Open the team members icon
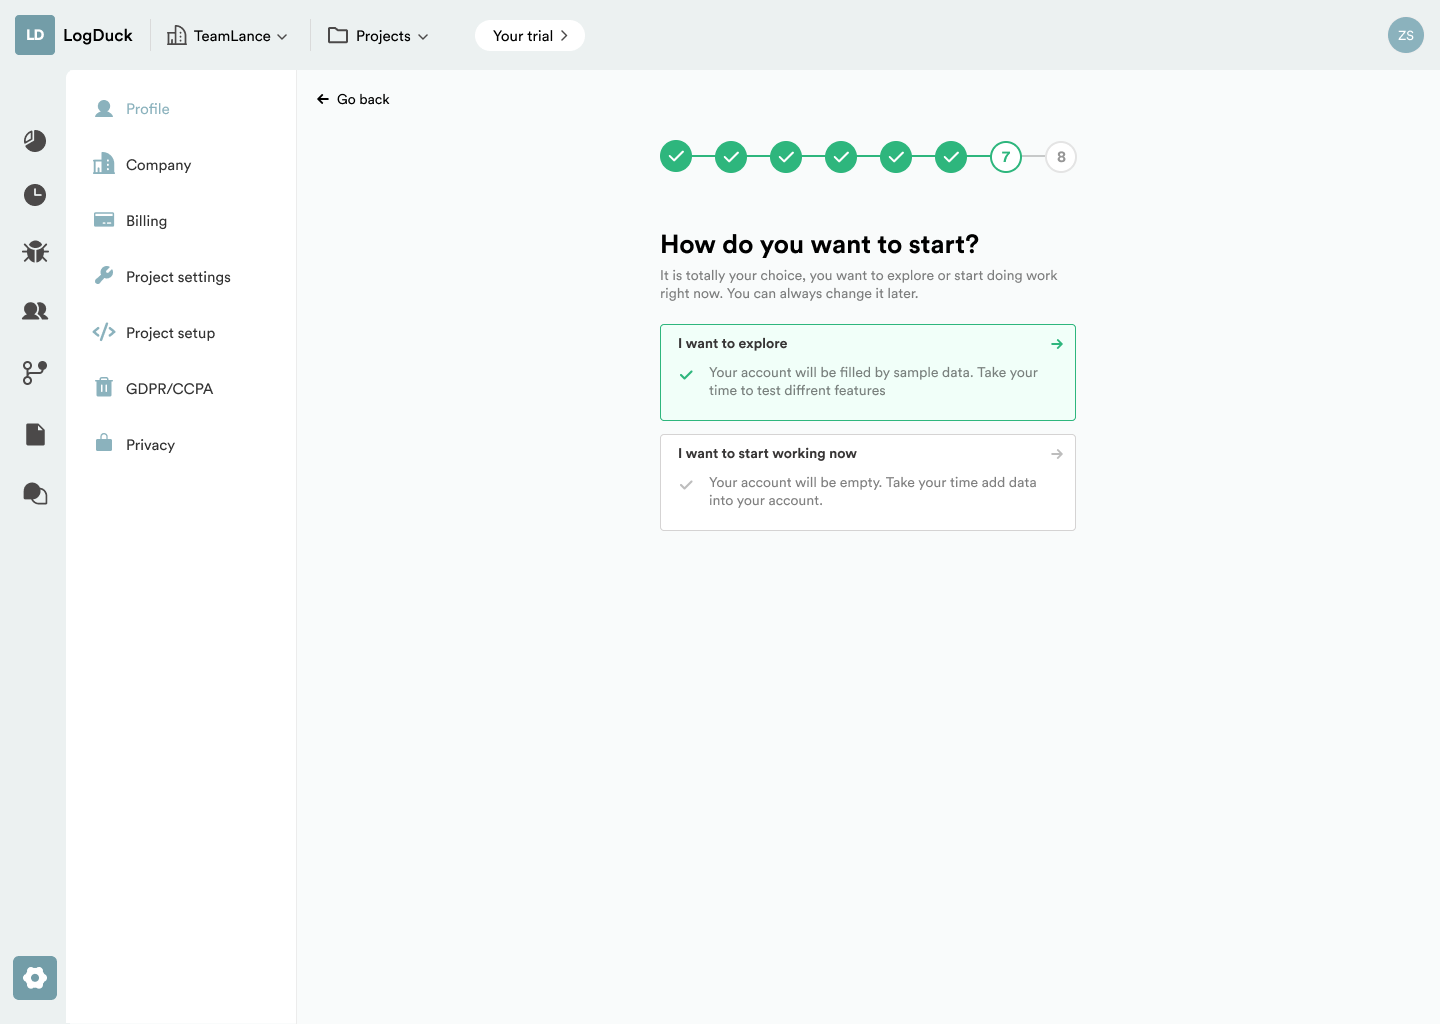The height and width of the screenshot is (1024, 1440). tap(35, 311)
